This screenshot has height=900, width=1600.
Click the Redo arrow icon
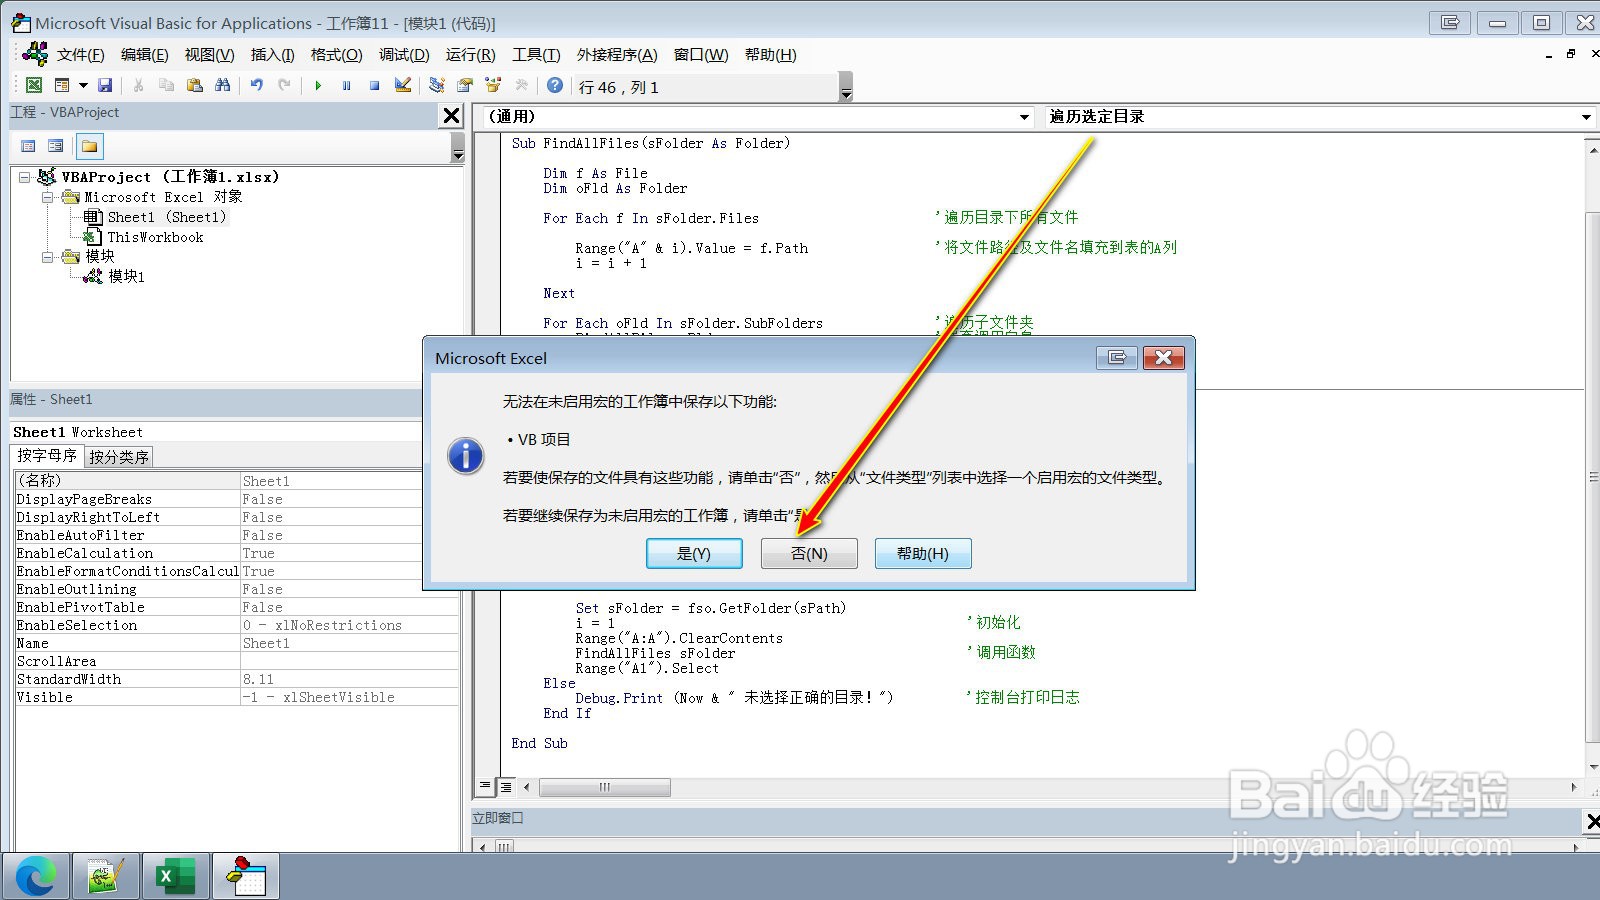[x=285, y=86]
